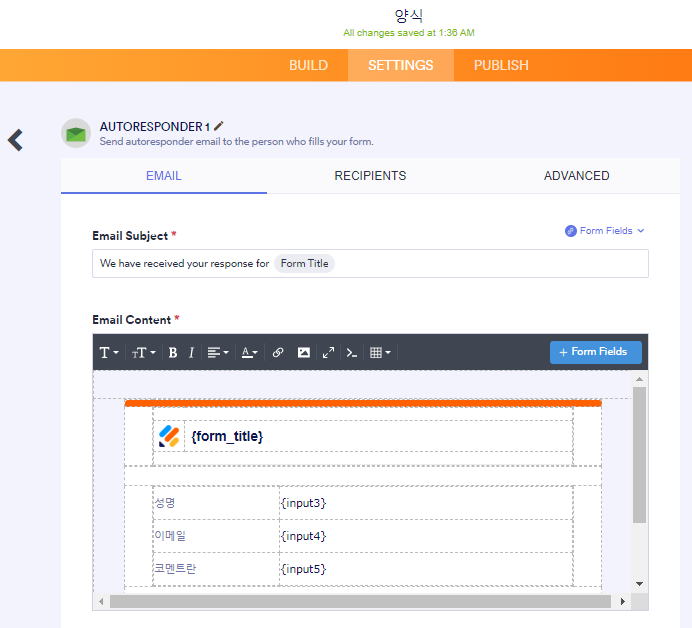The image size is (692, 628).
Task: Click the {input5} placeholder cell
Action: coord(426,569)
